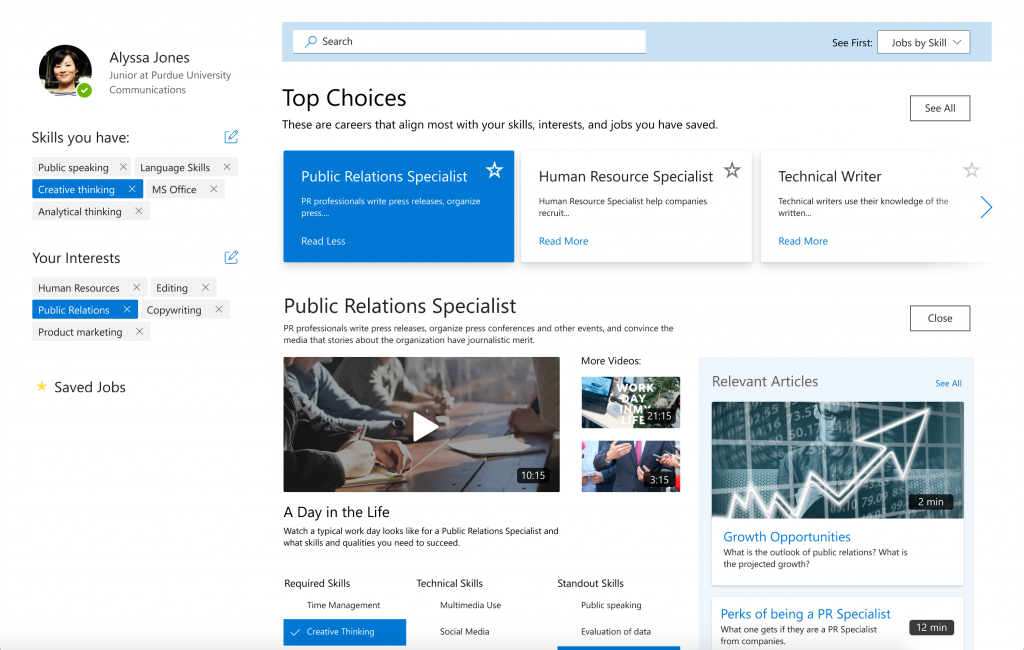Image resolution: width=1024 pixels, height=650 pixels.
Task: Click the next arrow on career cards
Action: [986, 207]
